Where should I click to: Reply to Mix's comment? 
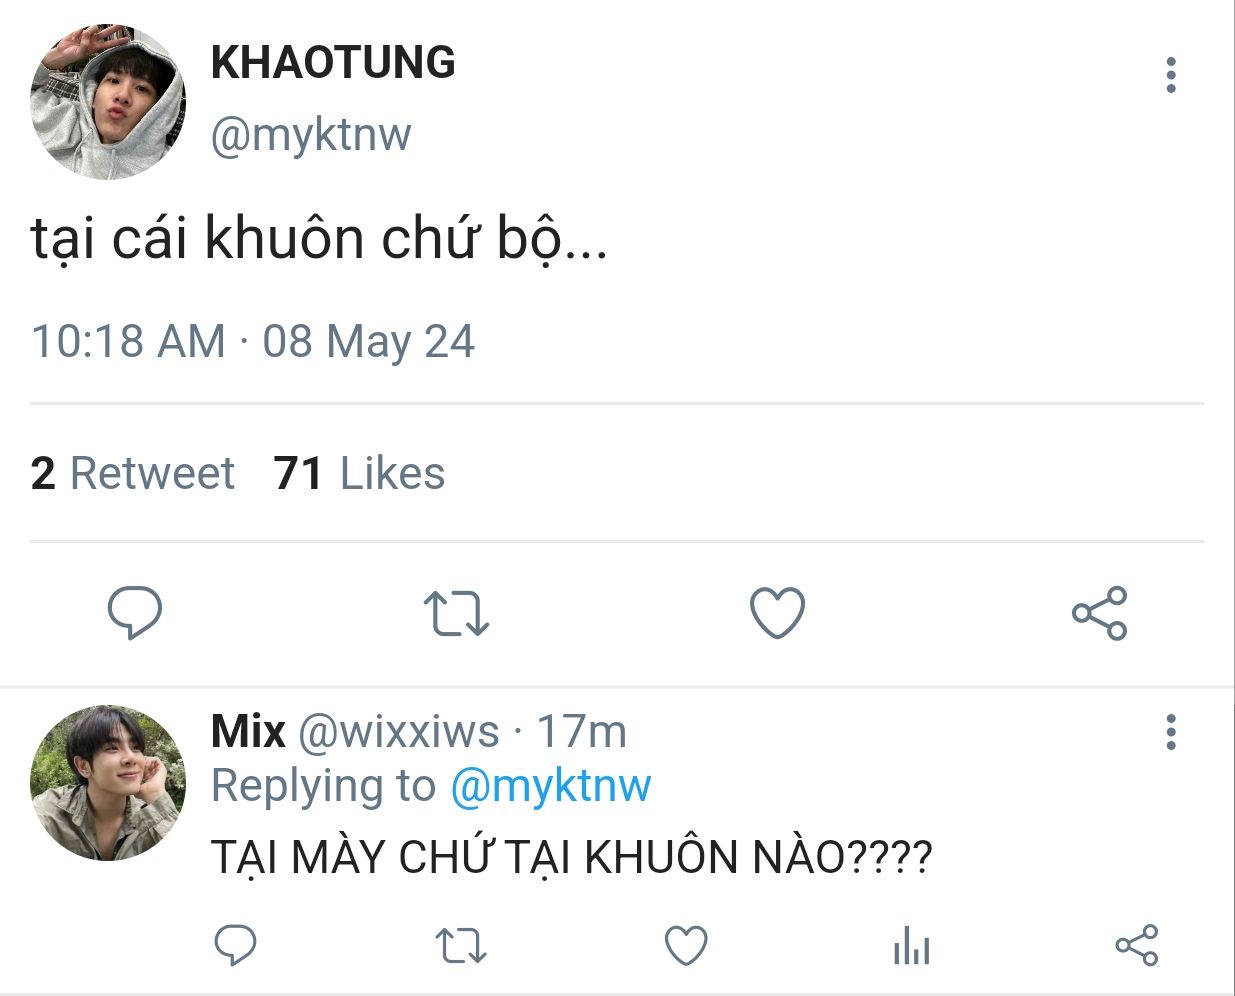pos(236,945)
